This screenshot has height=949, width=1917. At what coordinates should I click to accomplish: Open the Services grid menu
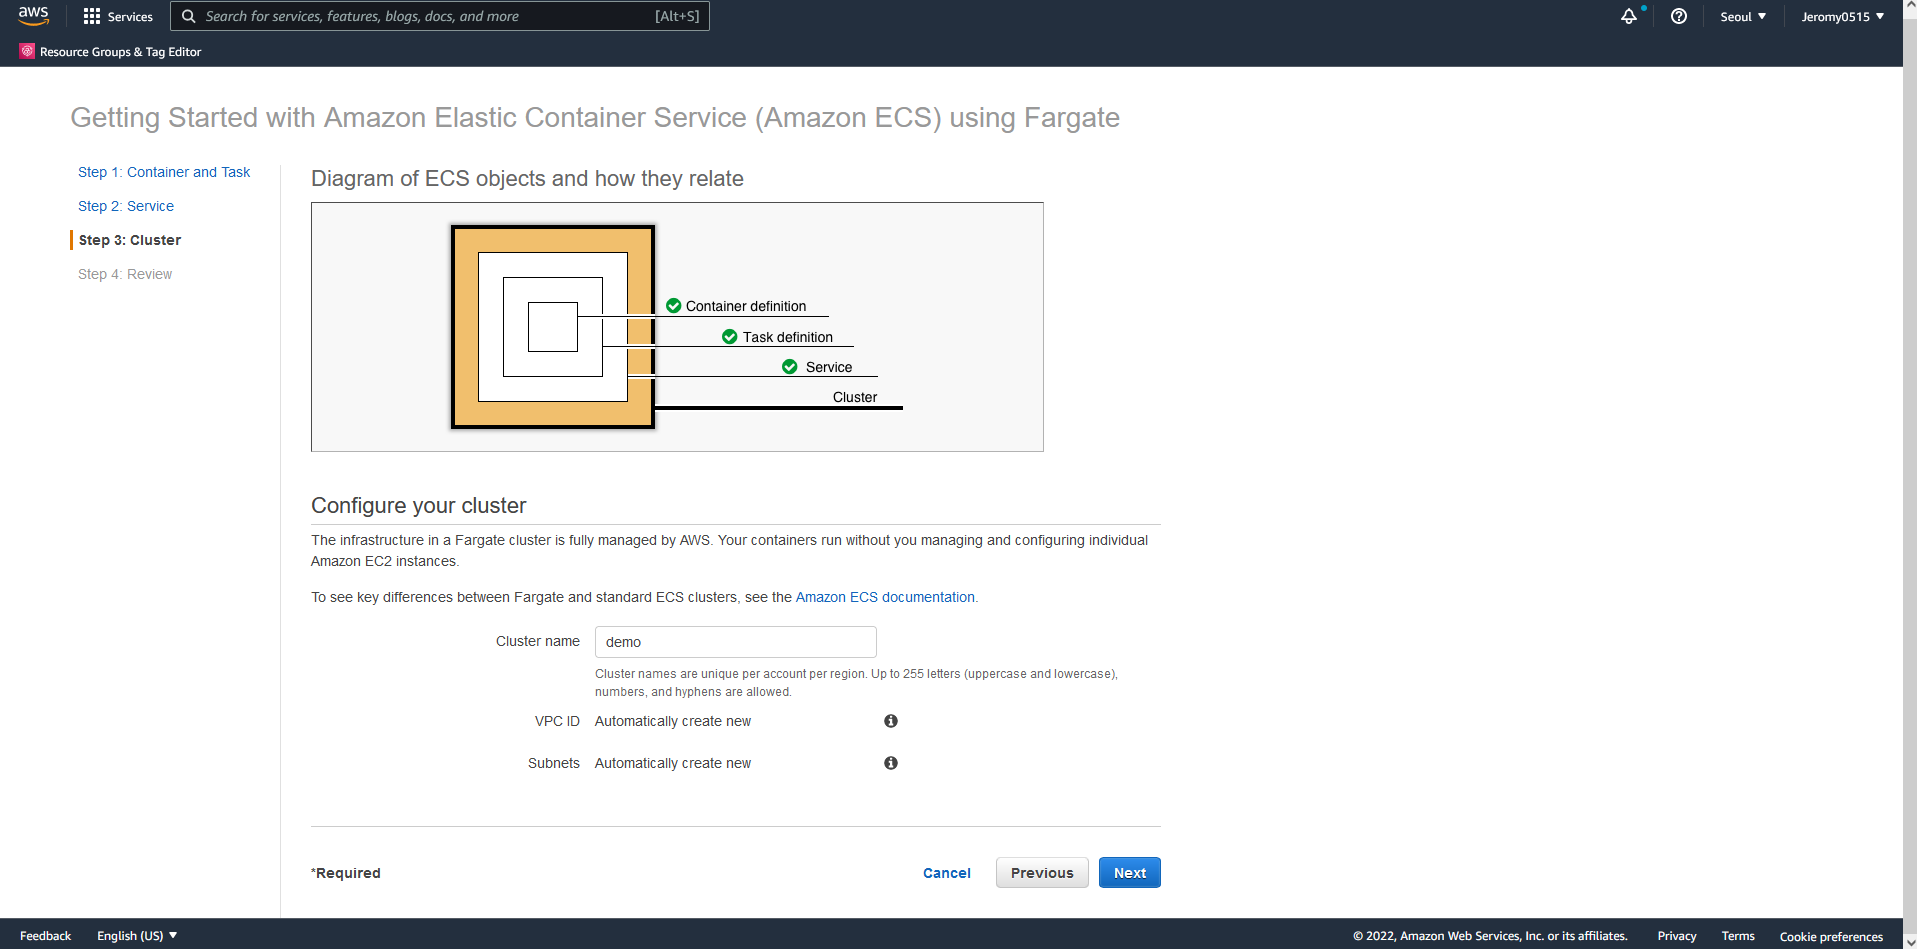click(118, 16)
